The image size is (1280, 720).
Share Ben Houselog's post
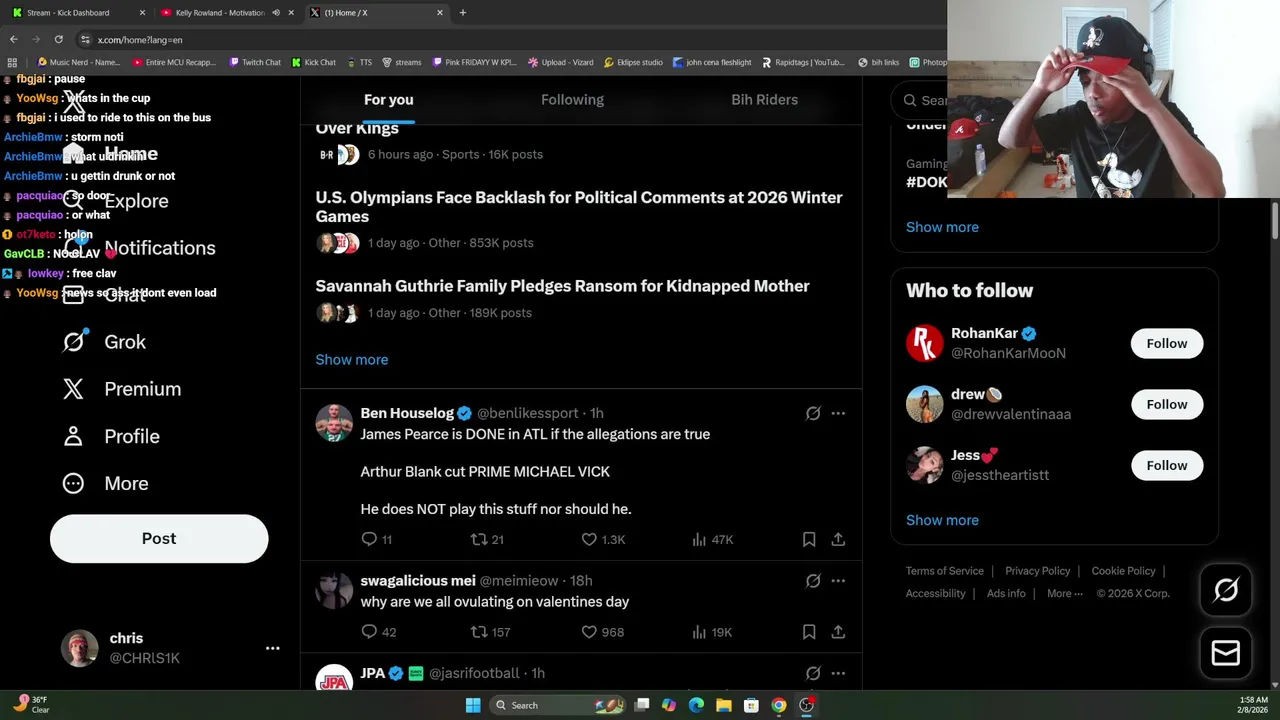tap(838, 539)
